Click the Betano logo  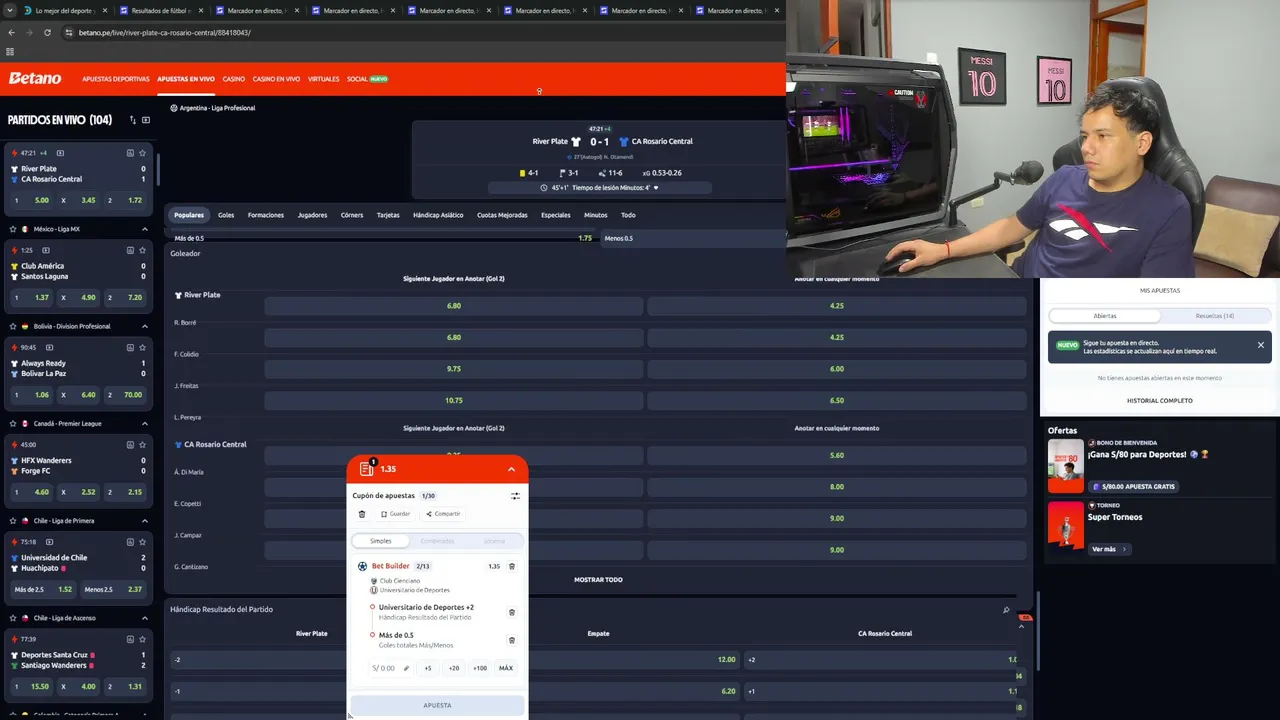(x=35, y=78)
